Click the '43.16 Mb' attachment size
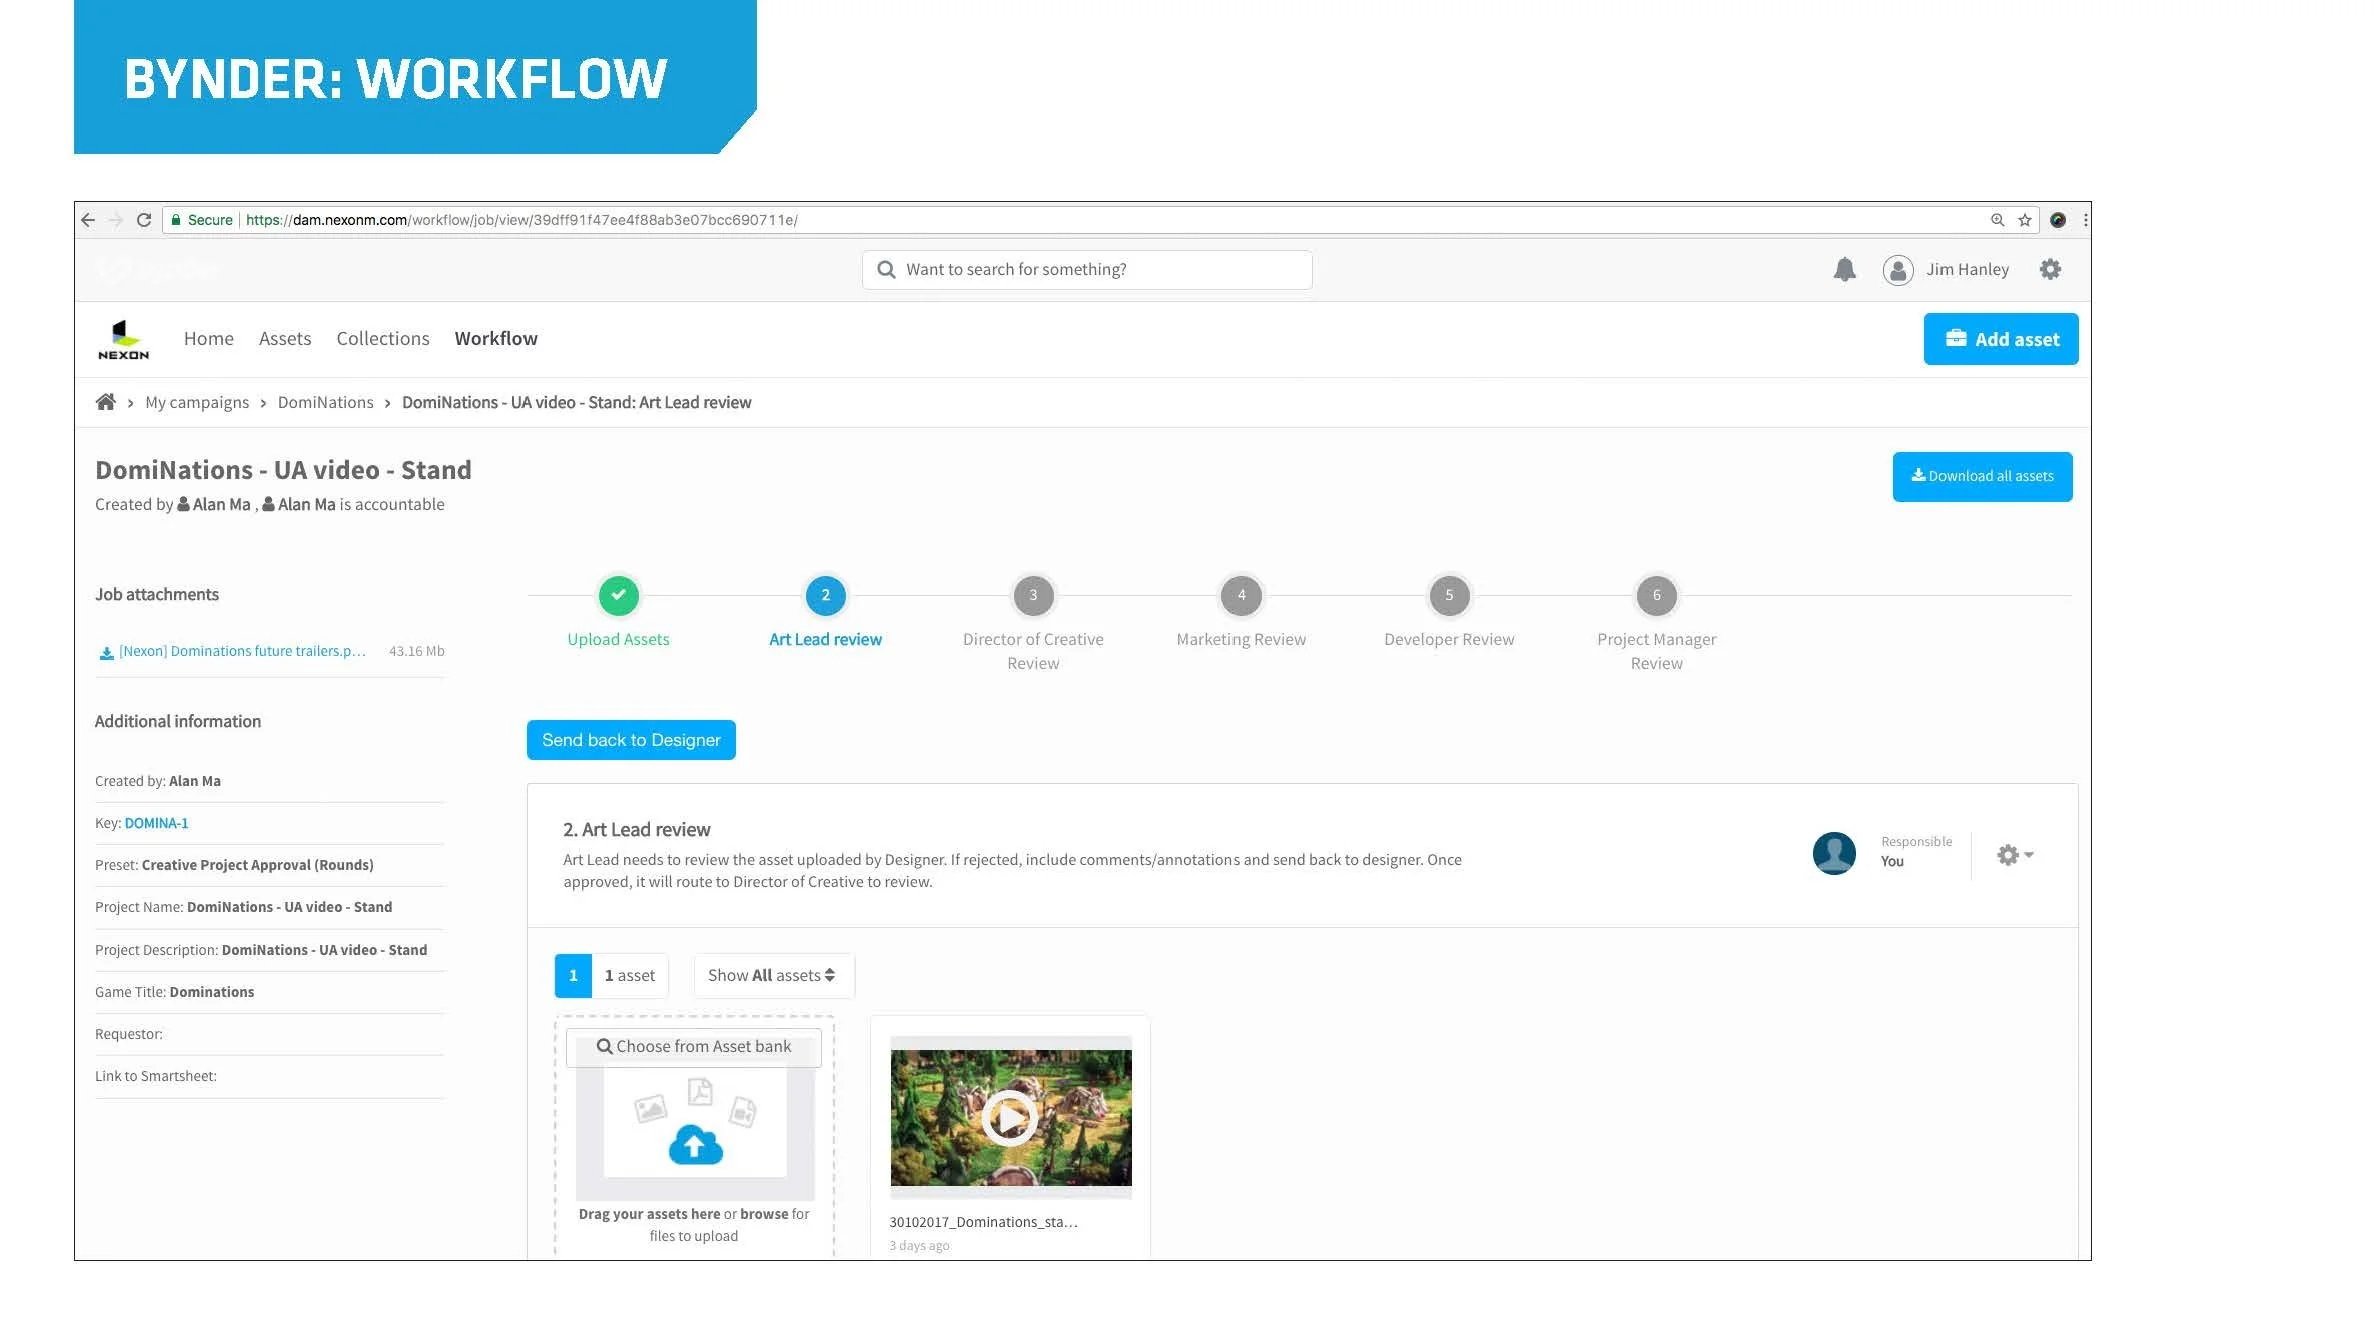2374x1335 pixels. tap(417, 652)
